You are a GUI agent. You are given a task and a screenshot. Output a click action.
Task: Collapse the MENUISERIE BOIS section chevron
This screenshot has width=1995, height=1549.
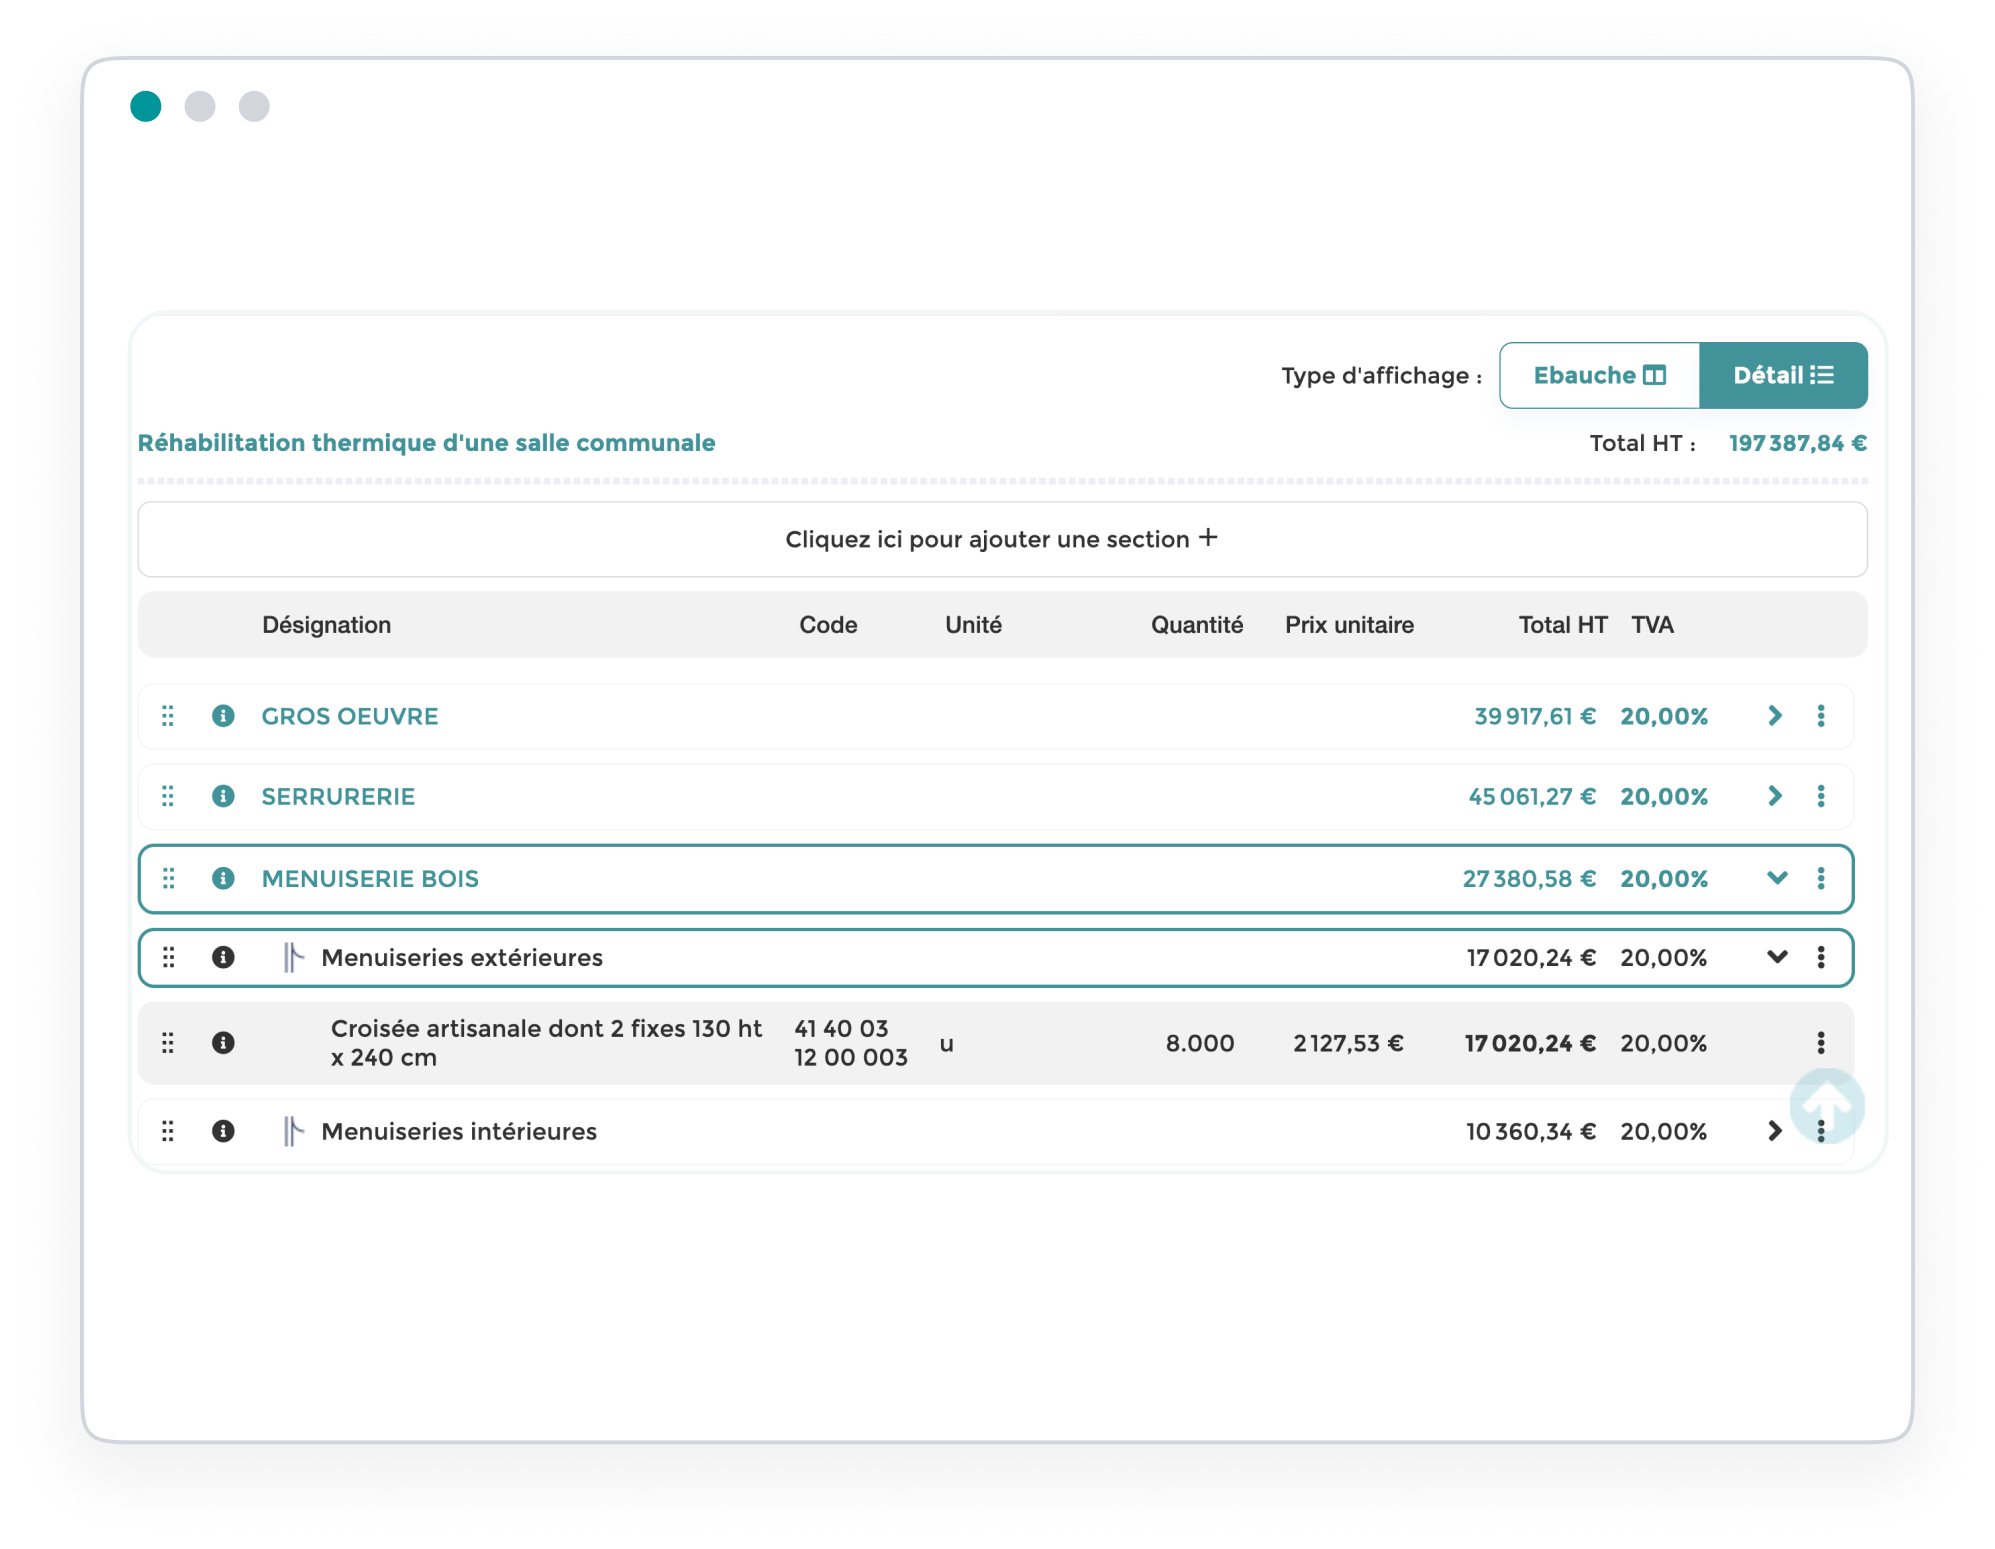click(1777, 878)
